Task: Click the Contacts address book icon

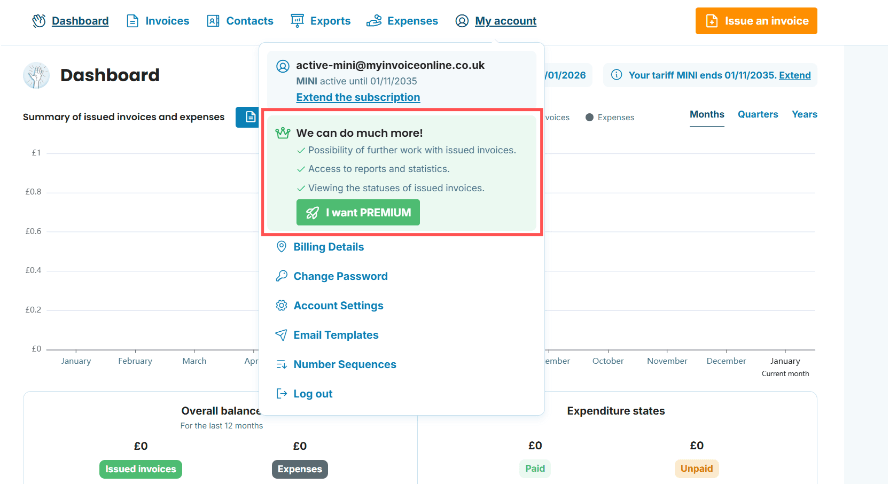Action: (213, 21)
